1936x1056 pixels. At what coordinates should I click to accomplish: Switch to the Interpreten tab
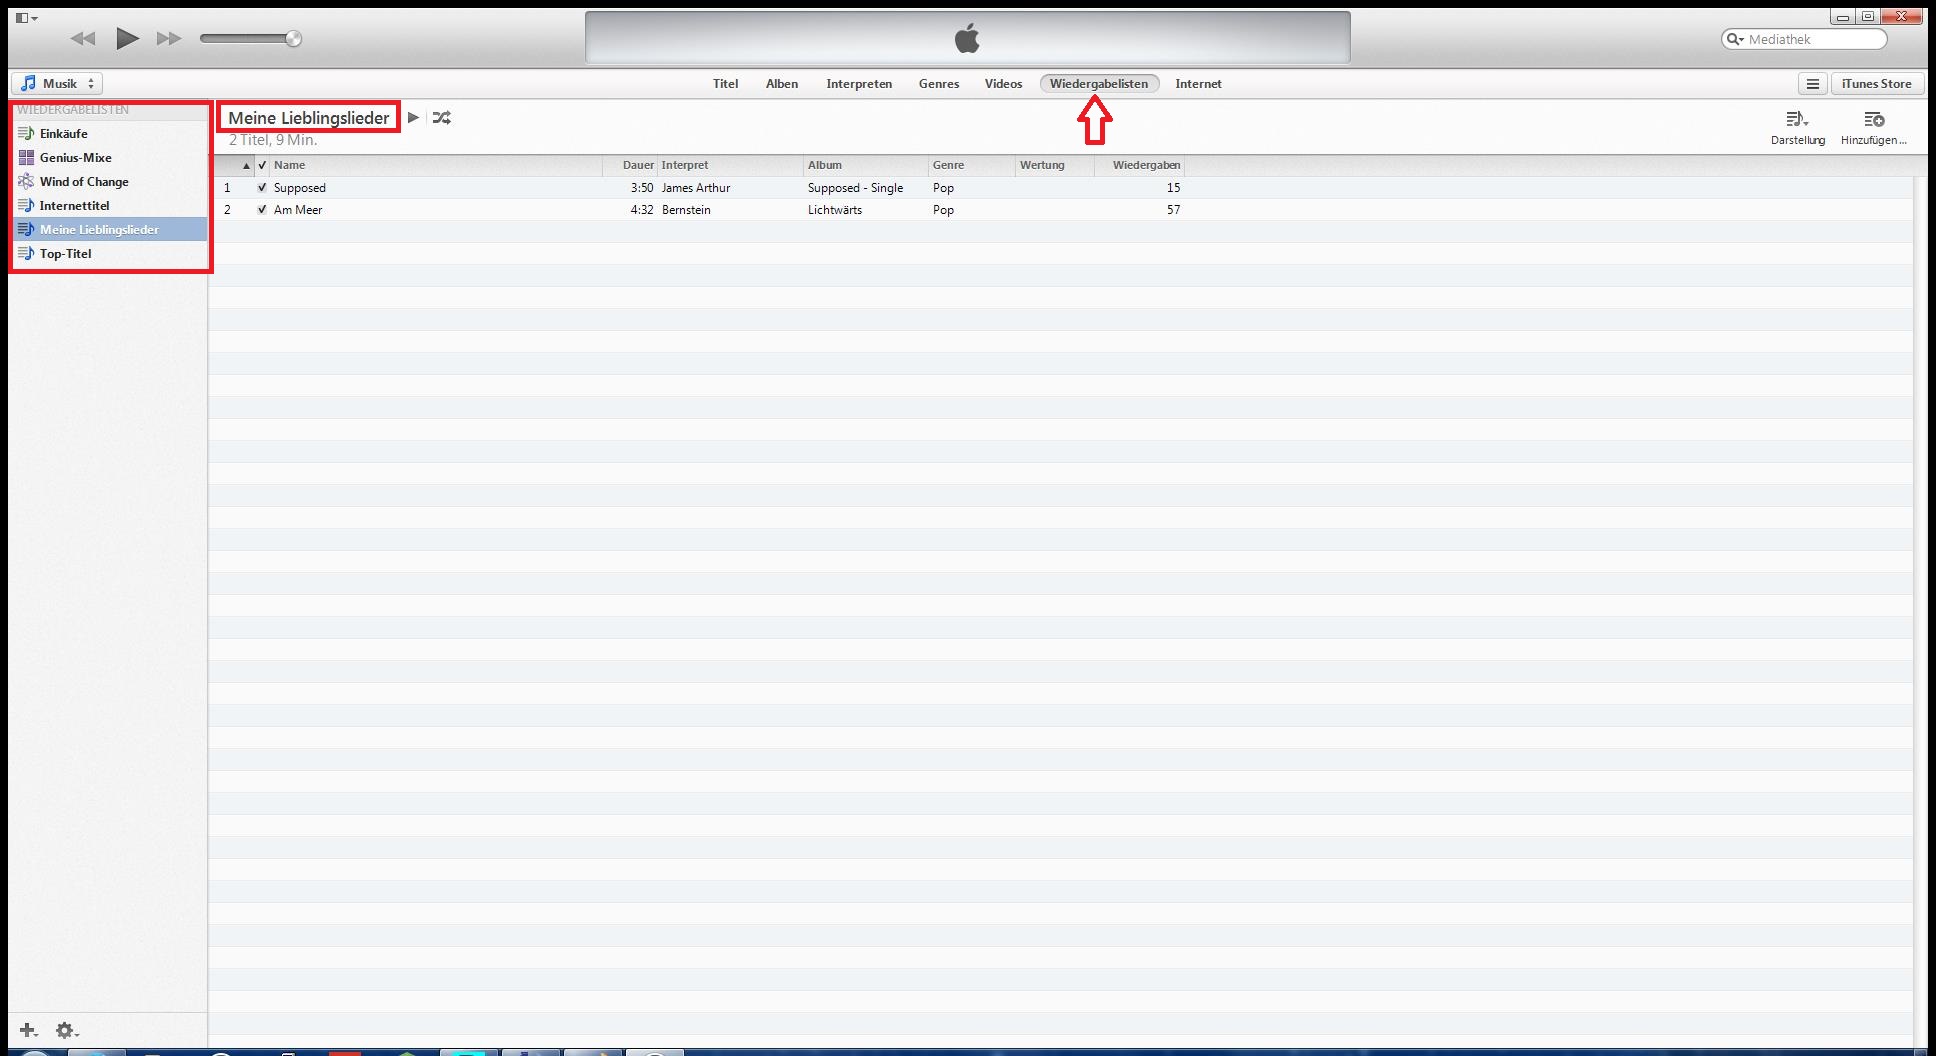pyautogui.click(x=859, y=84)
